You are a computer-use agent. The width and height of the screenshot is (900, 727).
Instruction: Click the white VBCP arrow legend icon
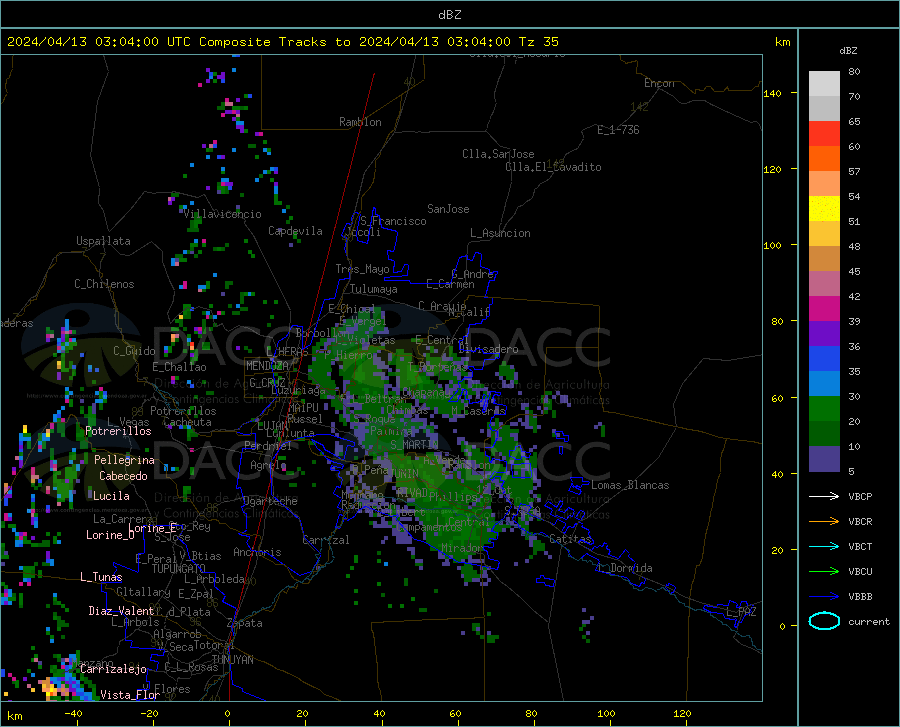pyautogui.click(x=824, y=496)
